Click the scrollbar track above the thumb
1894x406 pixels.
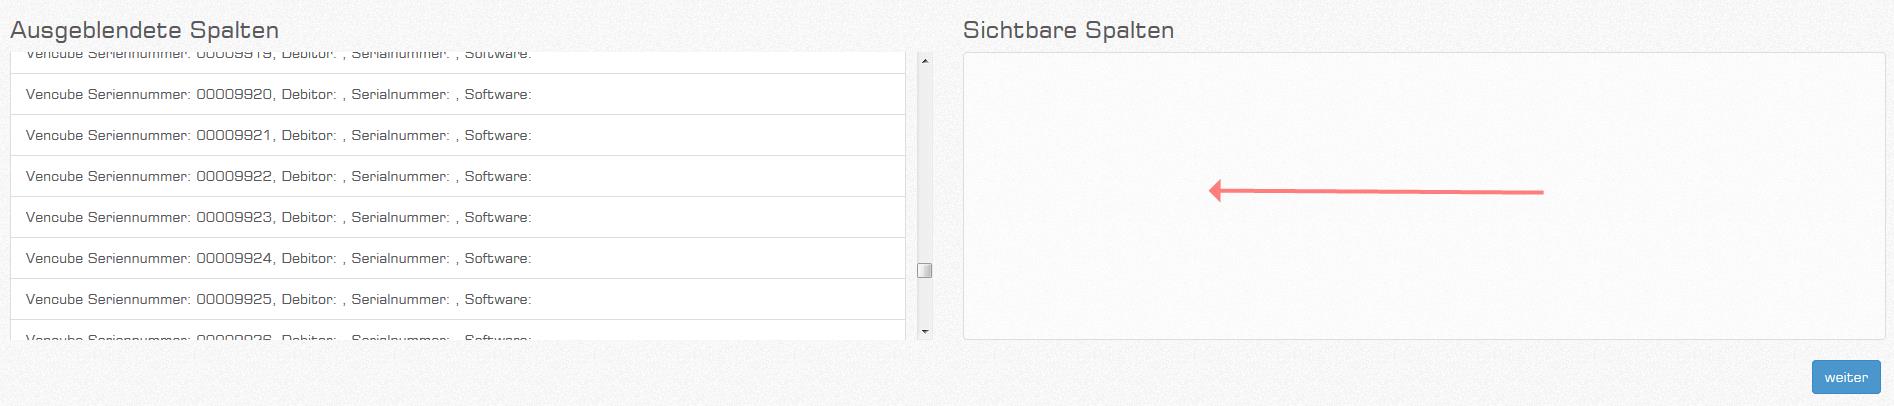click(x=925, y=160)
